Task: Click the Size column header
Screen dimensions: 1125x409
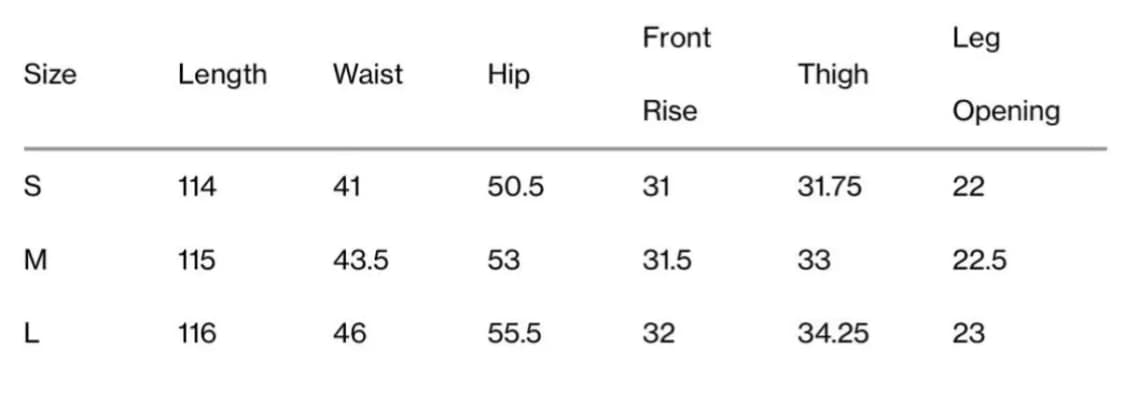Action: (x=50, y=74)
